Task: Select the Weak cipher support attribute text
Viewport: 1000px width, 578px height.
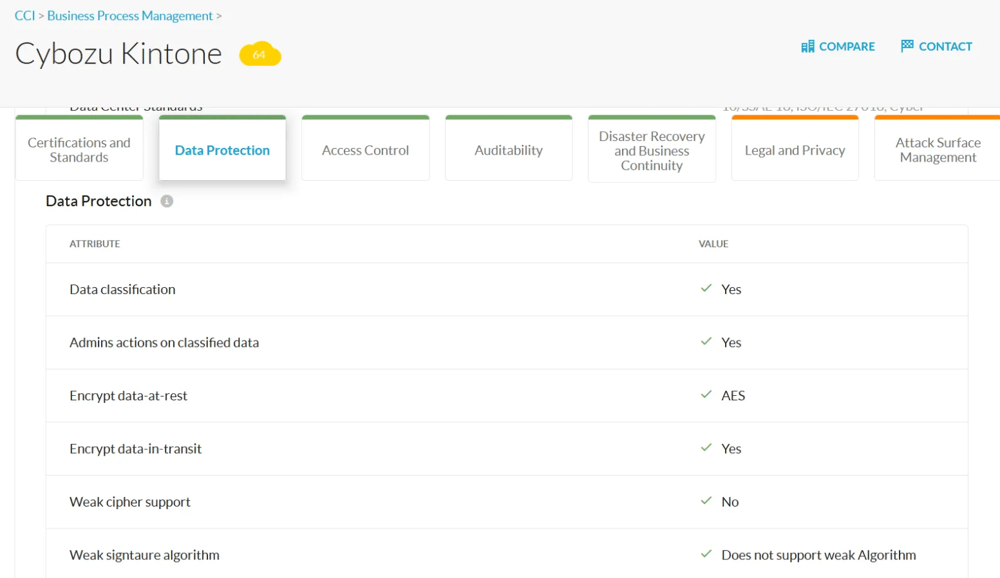Action: tap(130, 502)
